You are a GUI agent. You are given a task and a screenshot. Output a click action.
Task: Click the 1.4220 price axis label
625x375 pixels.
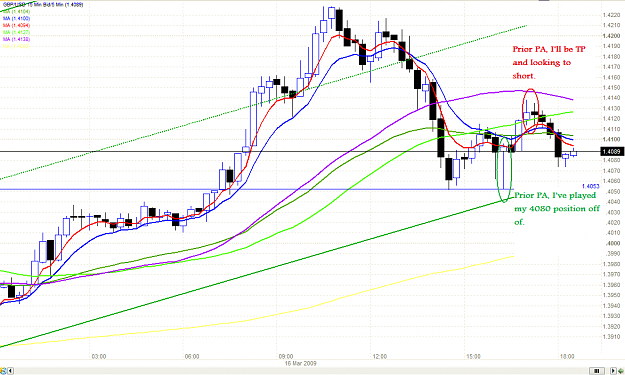611,15
